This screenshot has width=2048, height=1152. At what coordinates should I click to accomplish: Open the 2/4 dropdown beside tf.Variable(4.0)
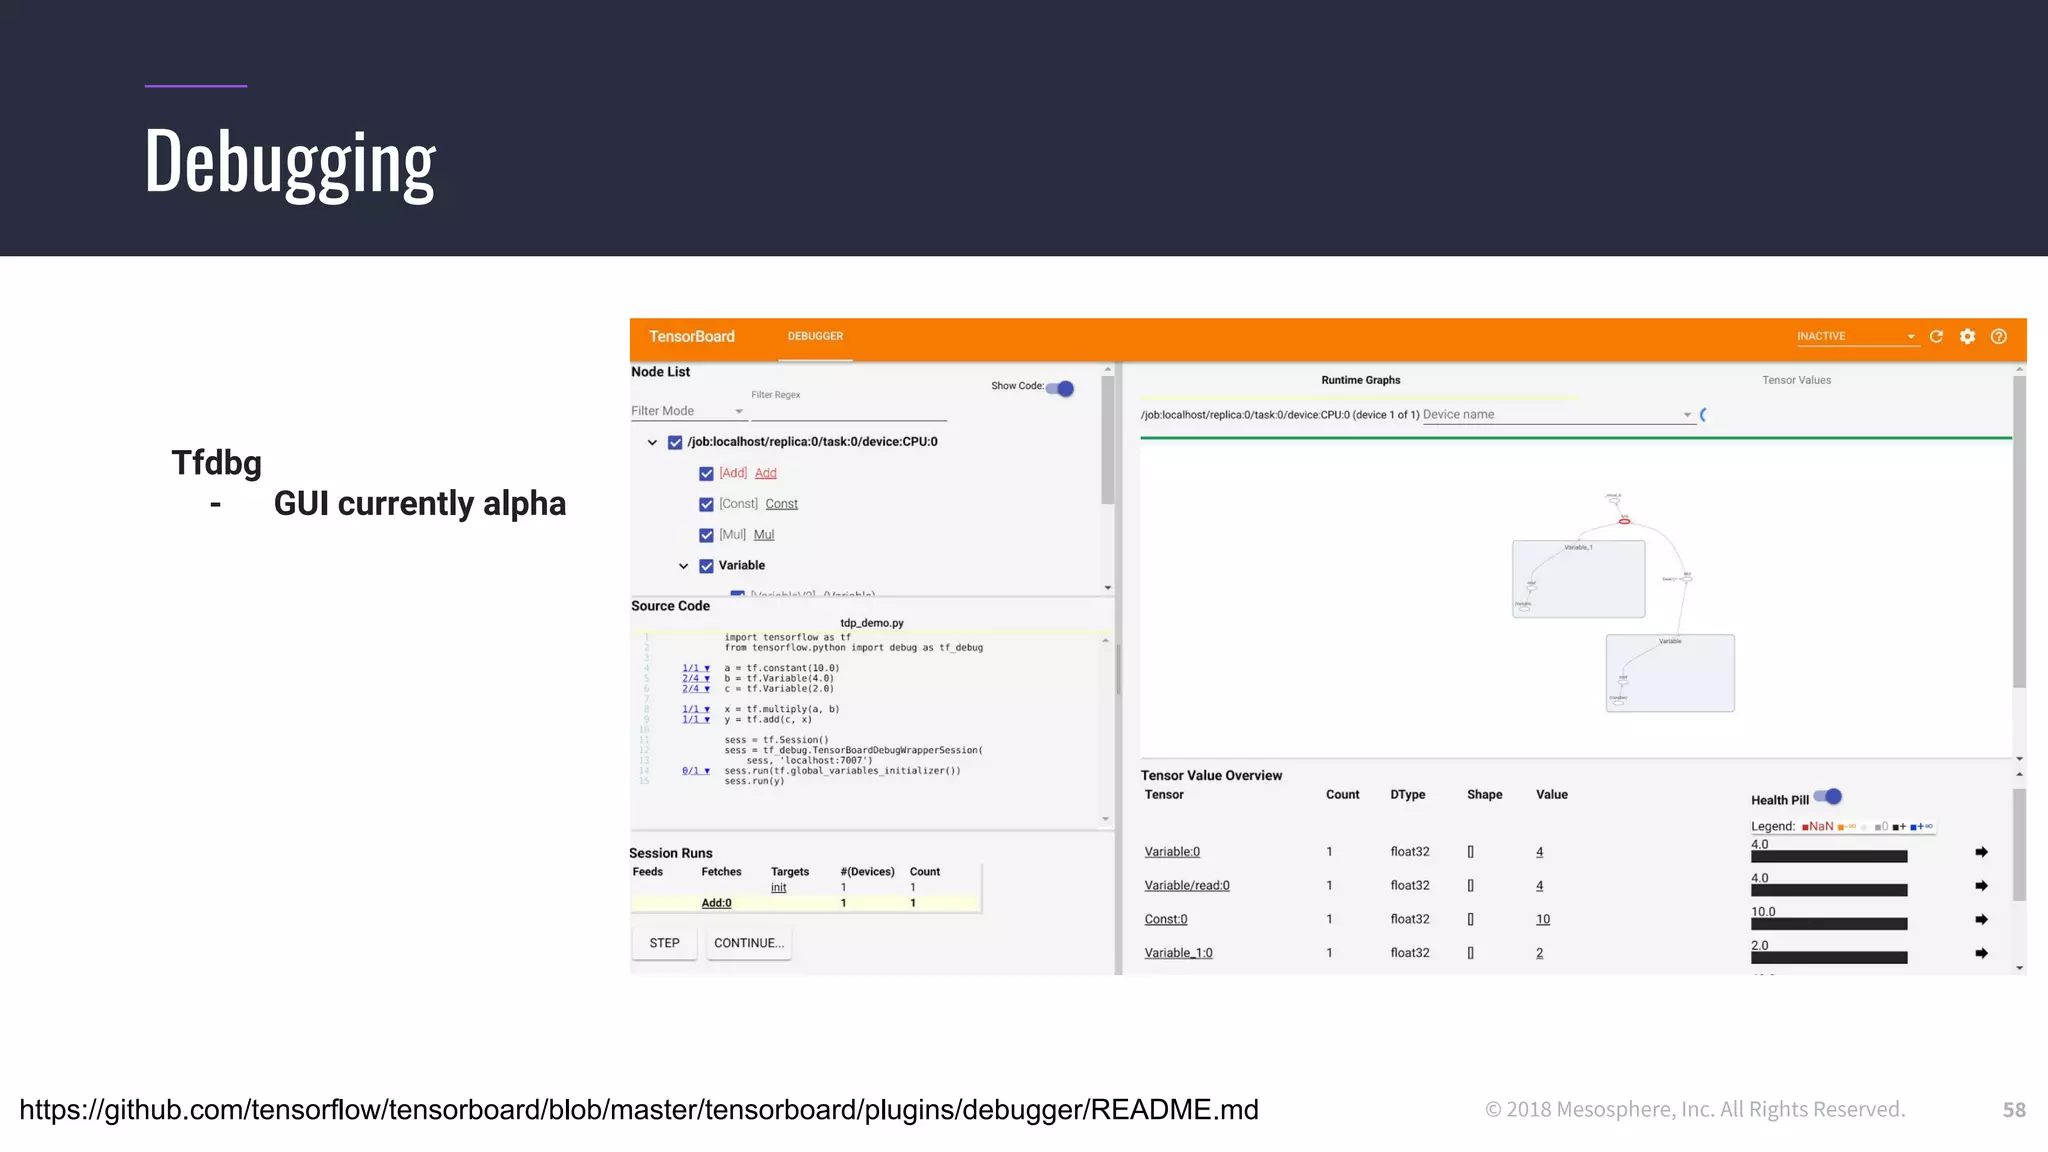(x=696, y=678)
